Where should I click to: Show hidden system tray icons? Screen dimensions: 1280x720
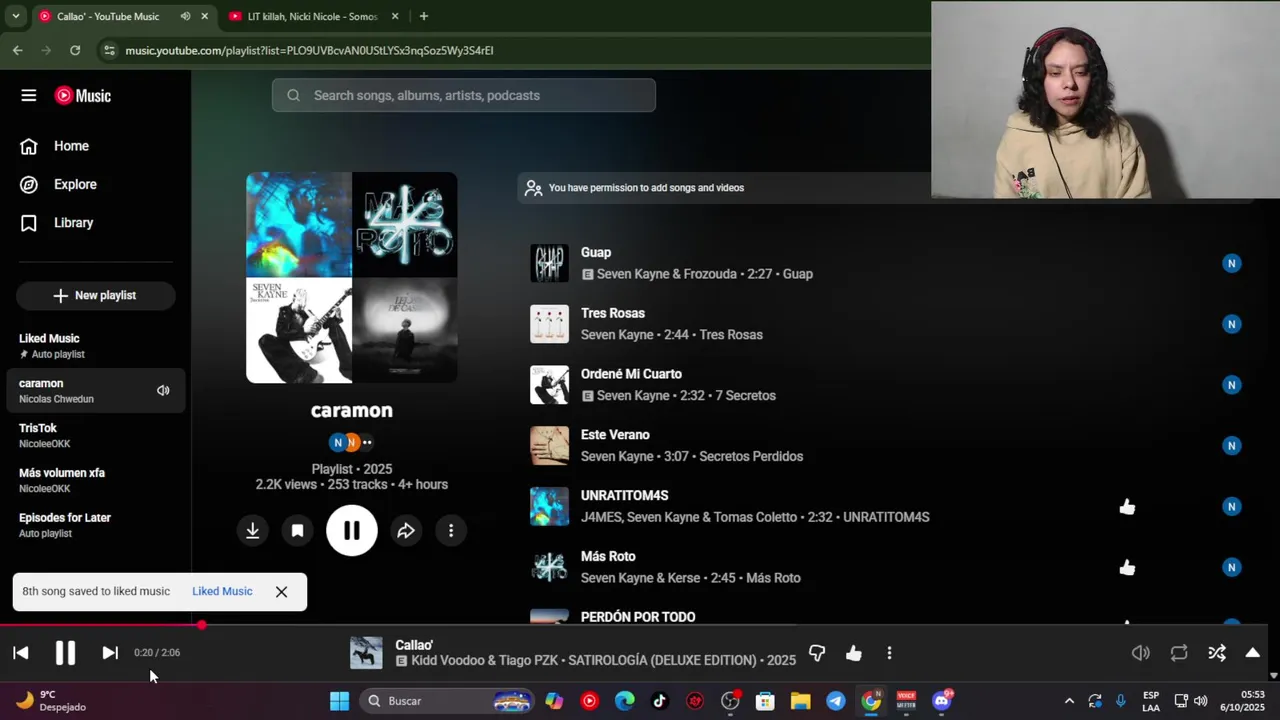(x=1068, y=701)
